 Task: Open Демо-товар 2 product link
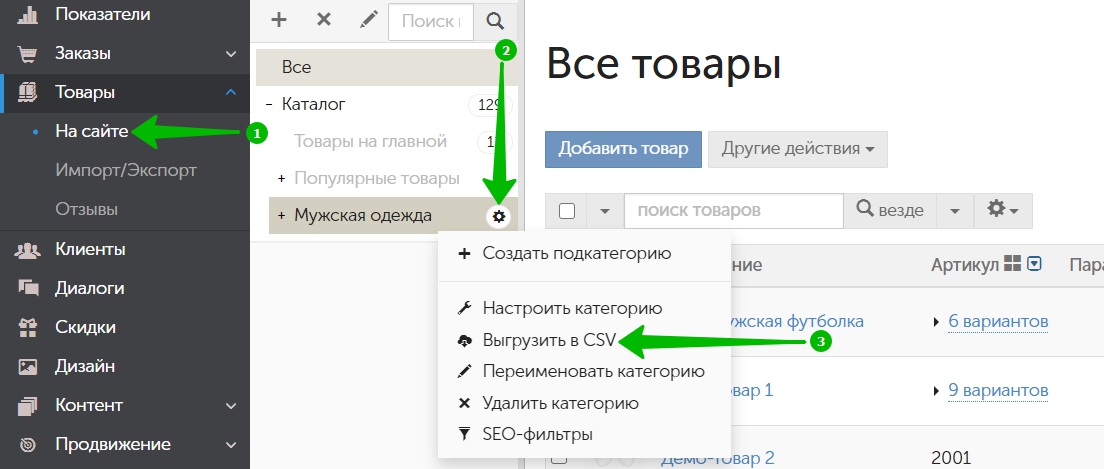pyautogui.click(x=717, y=458)
